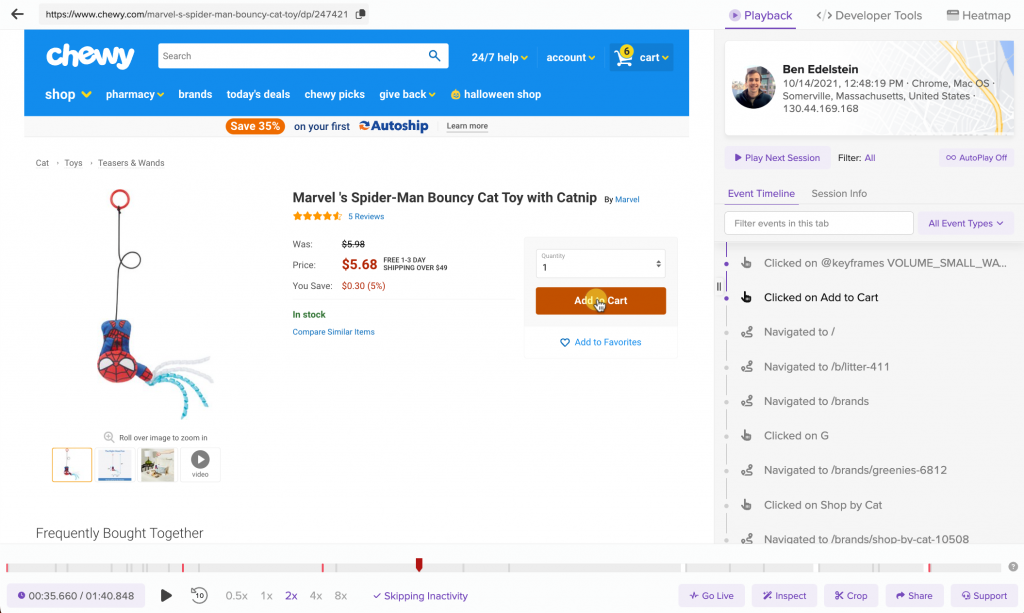The width and height of the screenshot is (1024, 613).
Task: Open the All Event Types dropdown
Action: coord(965,223)
